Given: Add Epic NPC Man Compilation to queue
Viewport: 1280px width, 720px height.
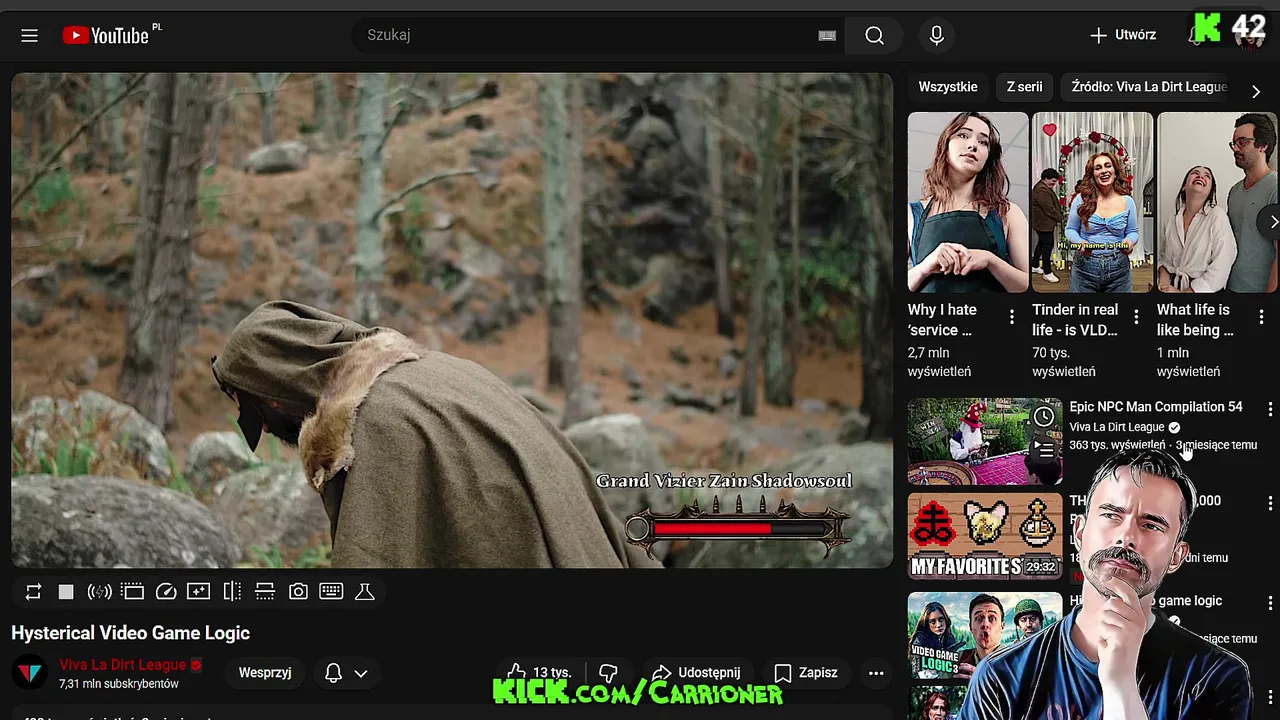Looking at the screenshot, I should click(1044, 449).
